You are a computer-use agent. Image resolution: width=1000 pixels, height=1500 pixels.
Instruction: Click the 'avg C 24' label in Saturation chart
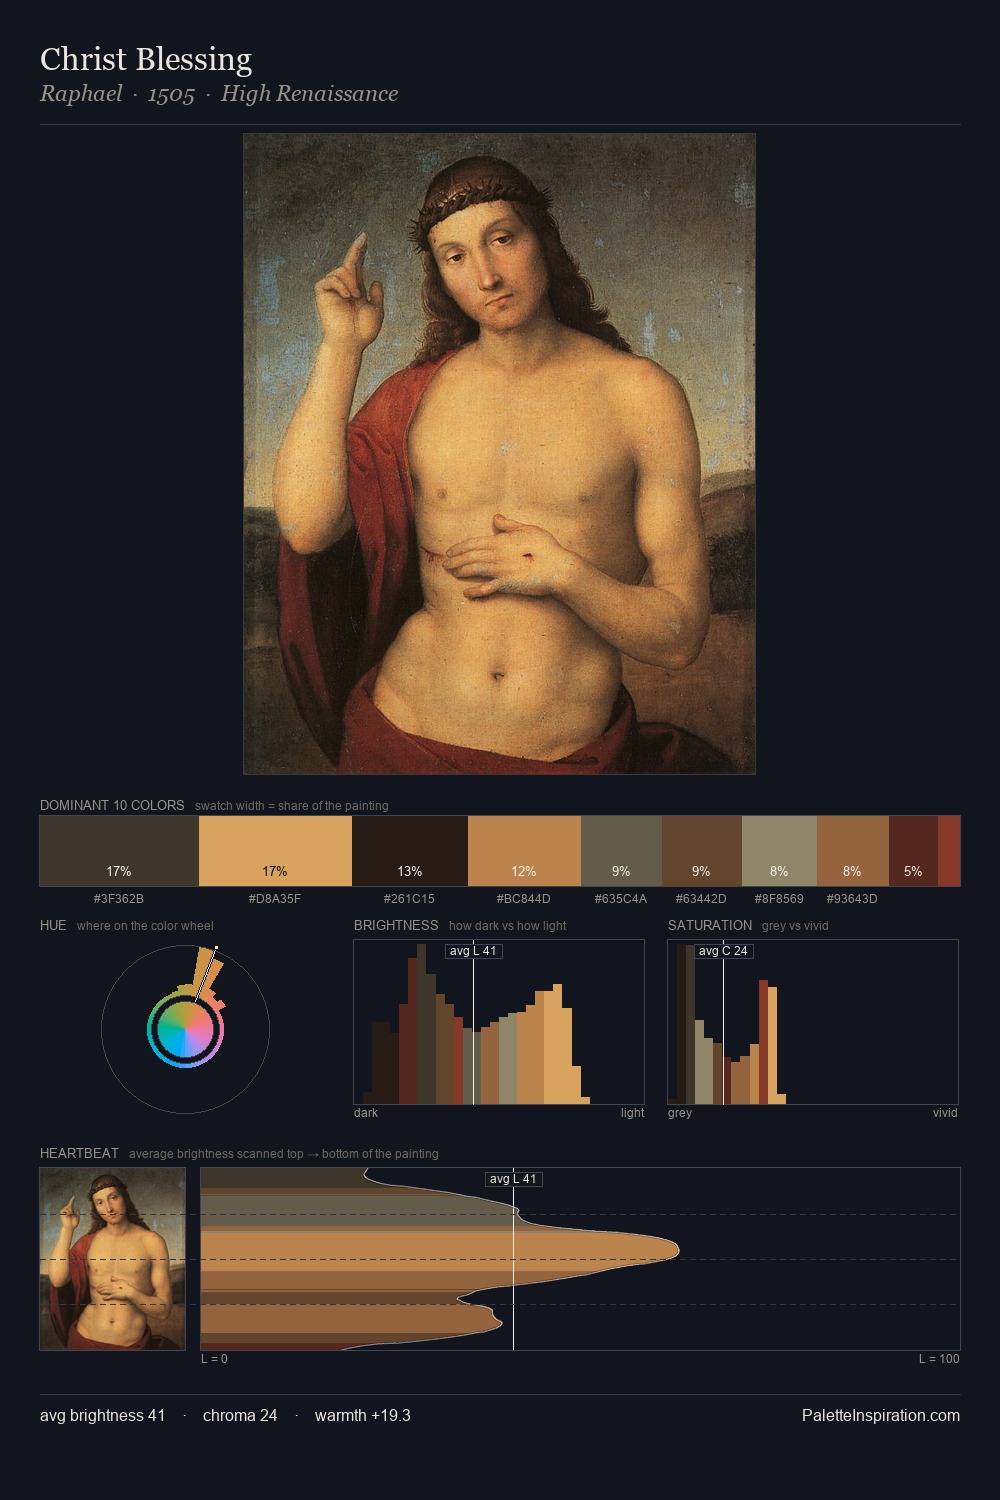723,951
